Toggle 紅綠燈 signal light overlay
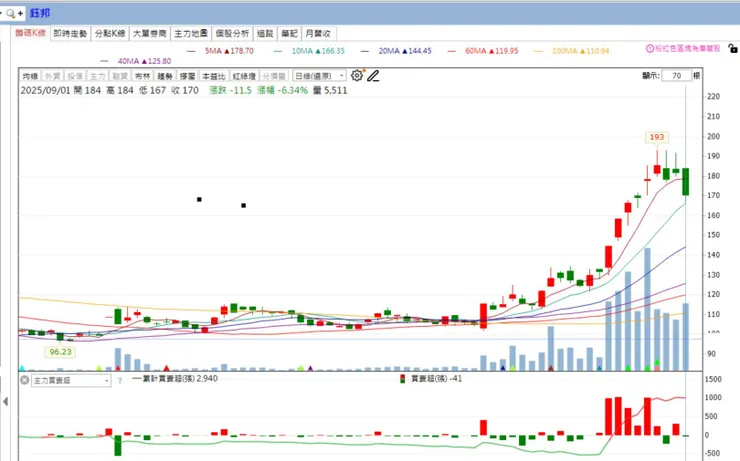The height and width of the screenshot is (461, 740). click(244, 76)
